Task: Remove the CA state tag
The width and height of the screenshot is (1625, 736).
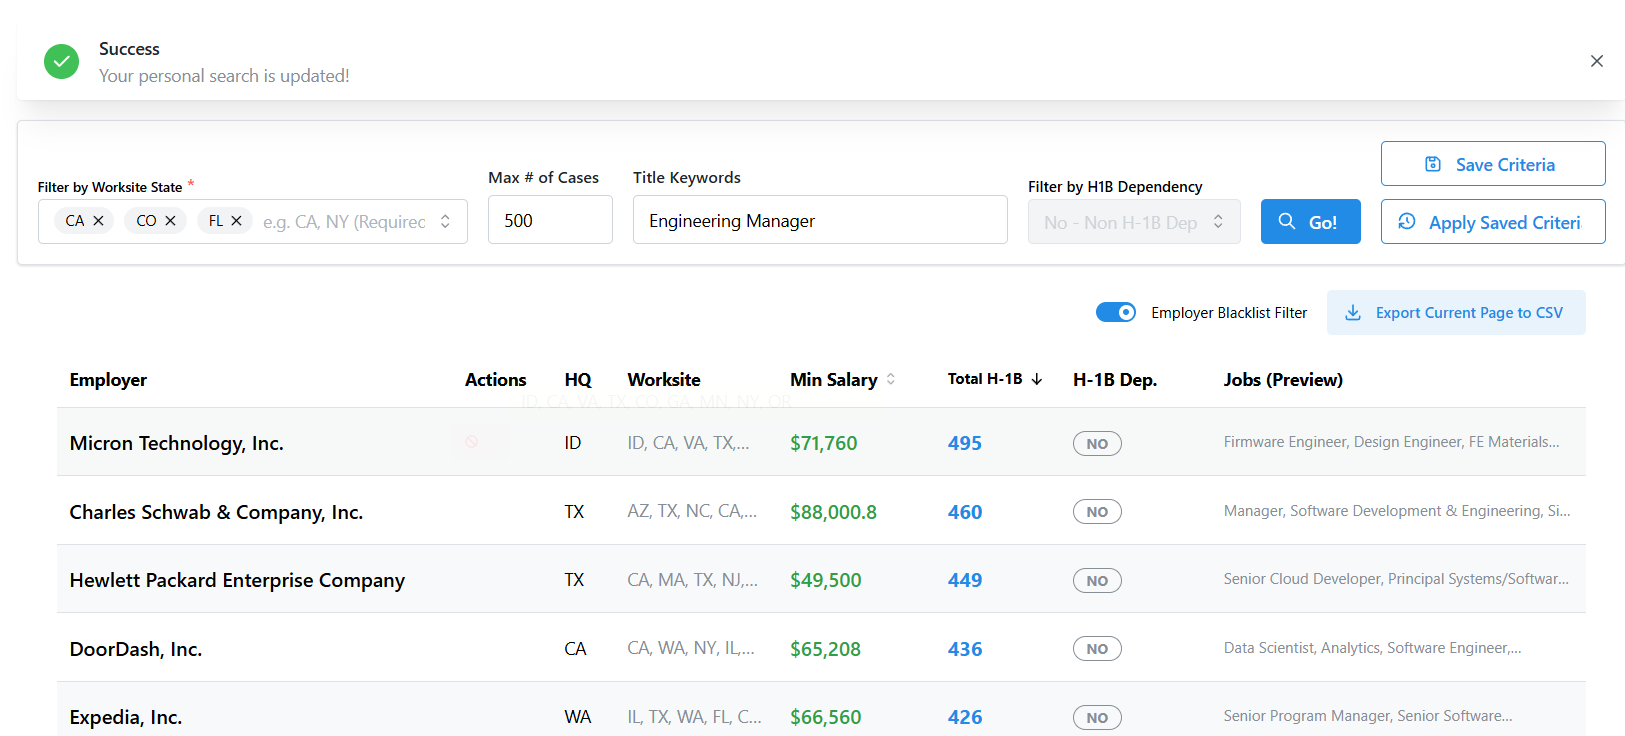Action: pyautogui.click(x=98, y=221)
